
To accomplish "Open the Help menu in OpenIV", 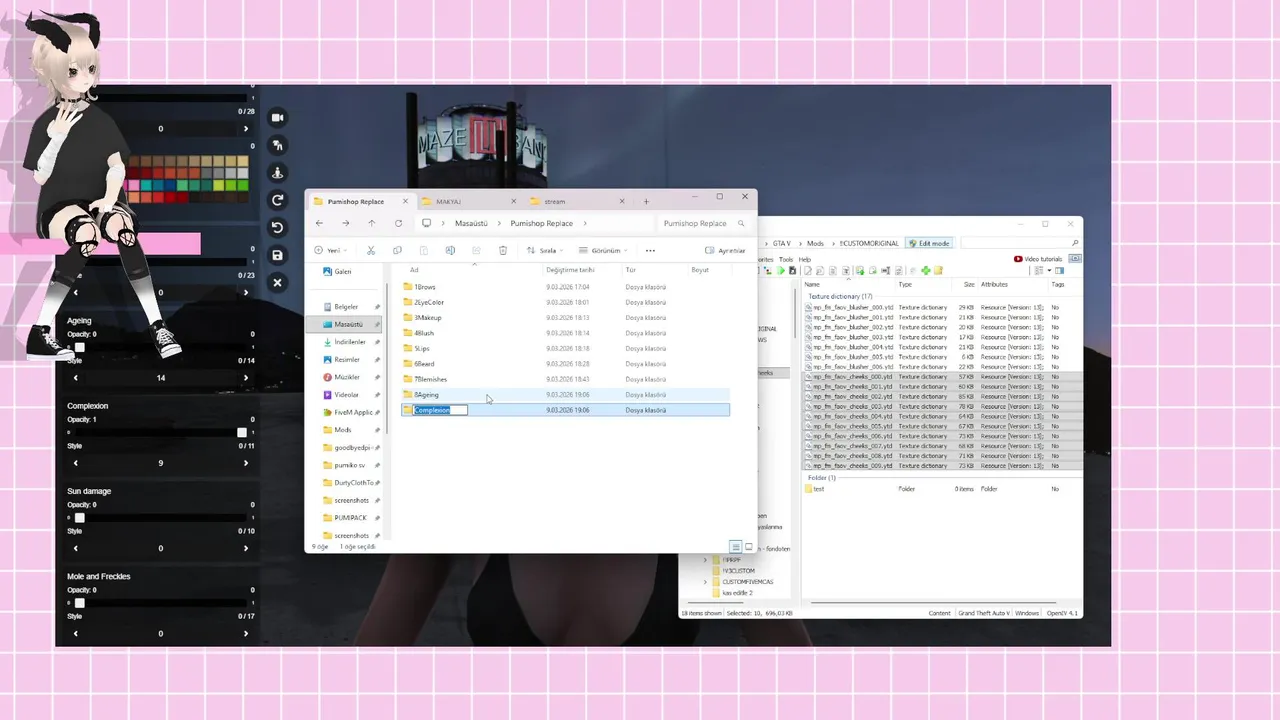I will [x=805, y=259].
